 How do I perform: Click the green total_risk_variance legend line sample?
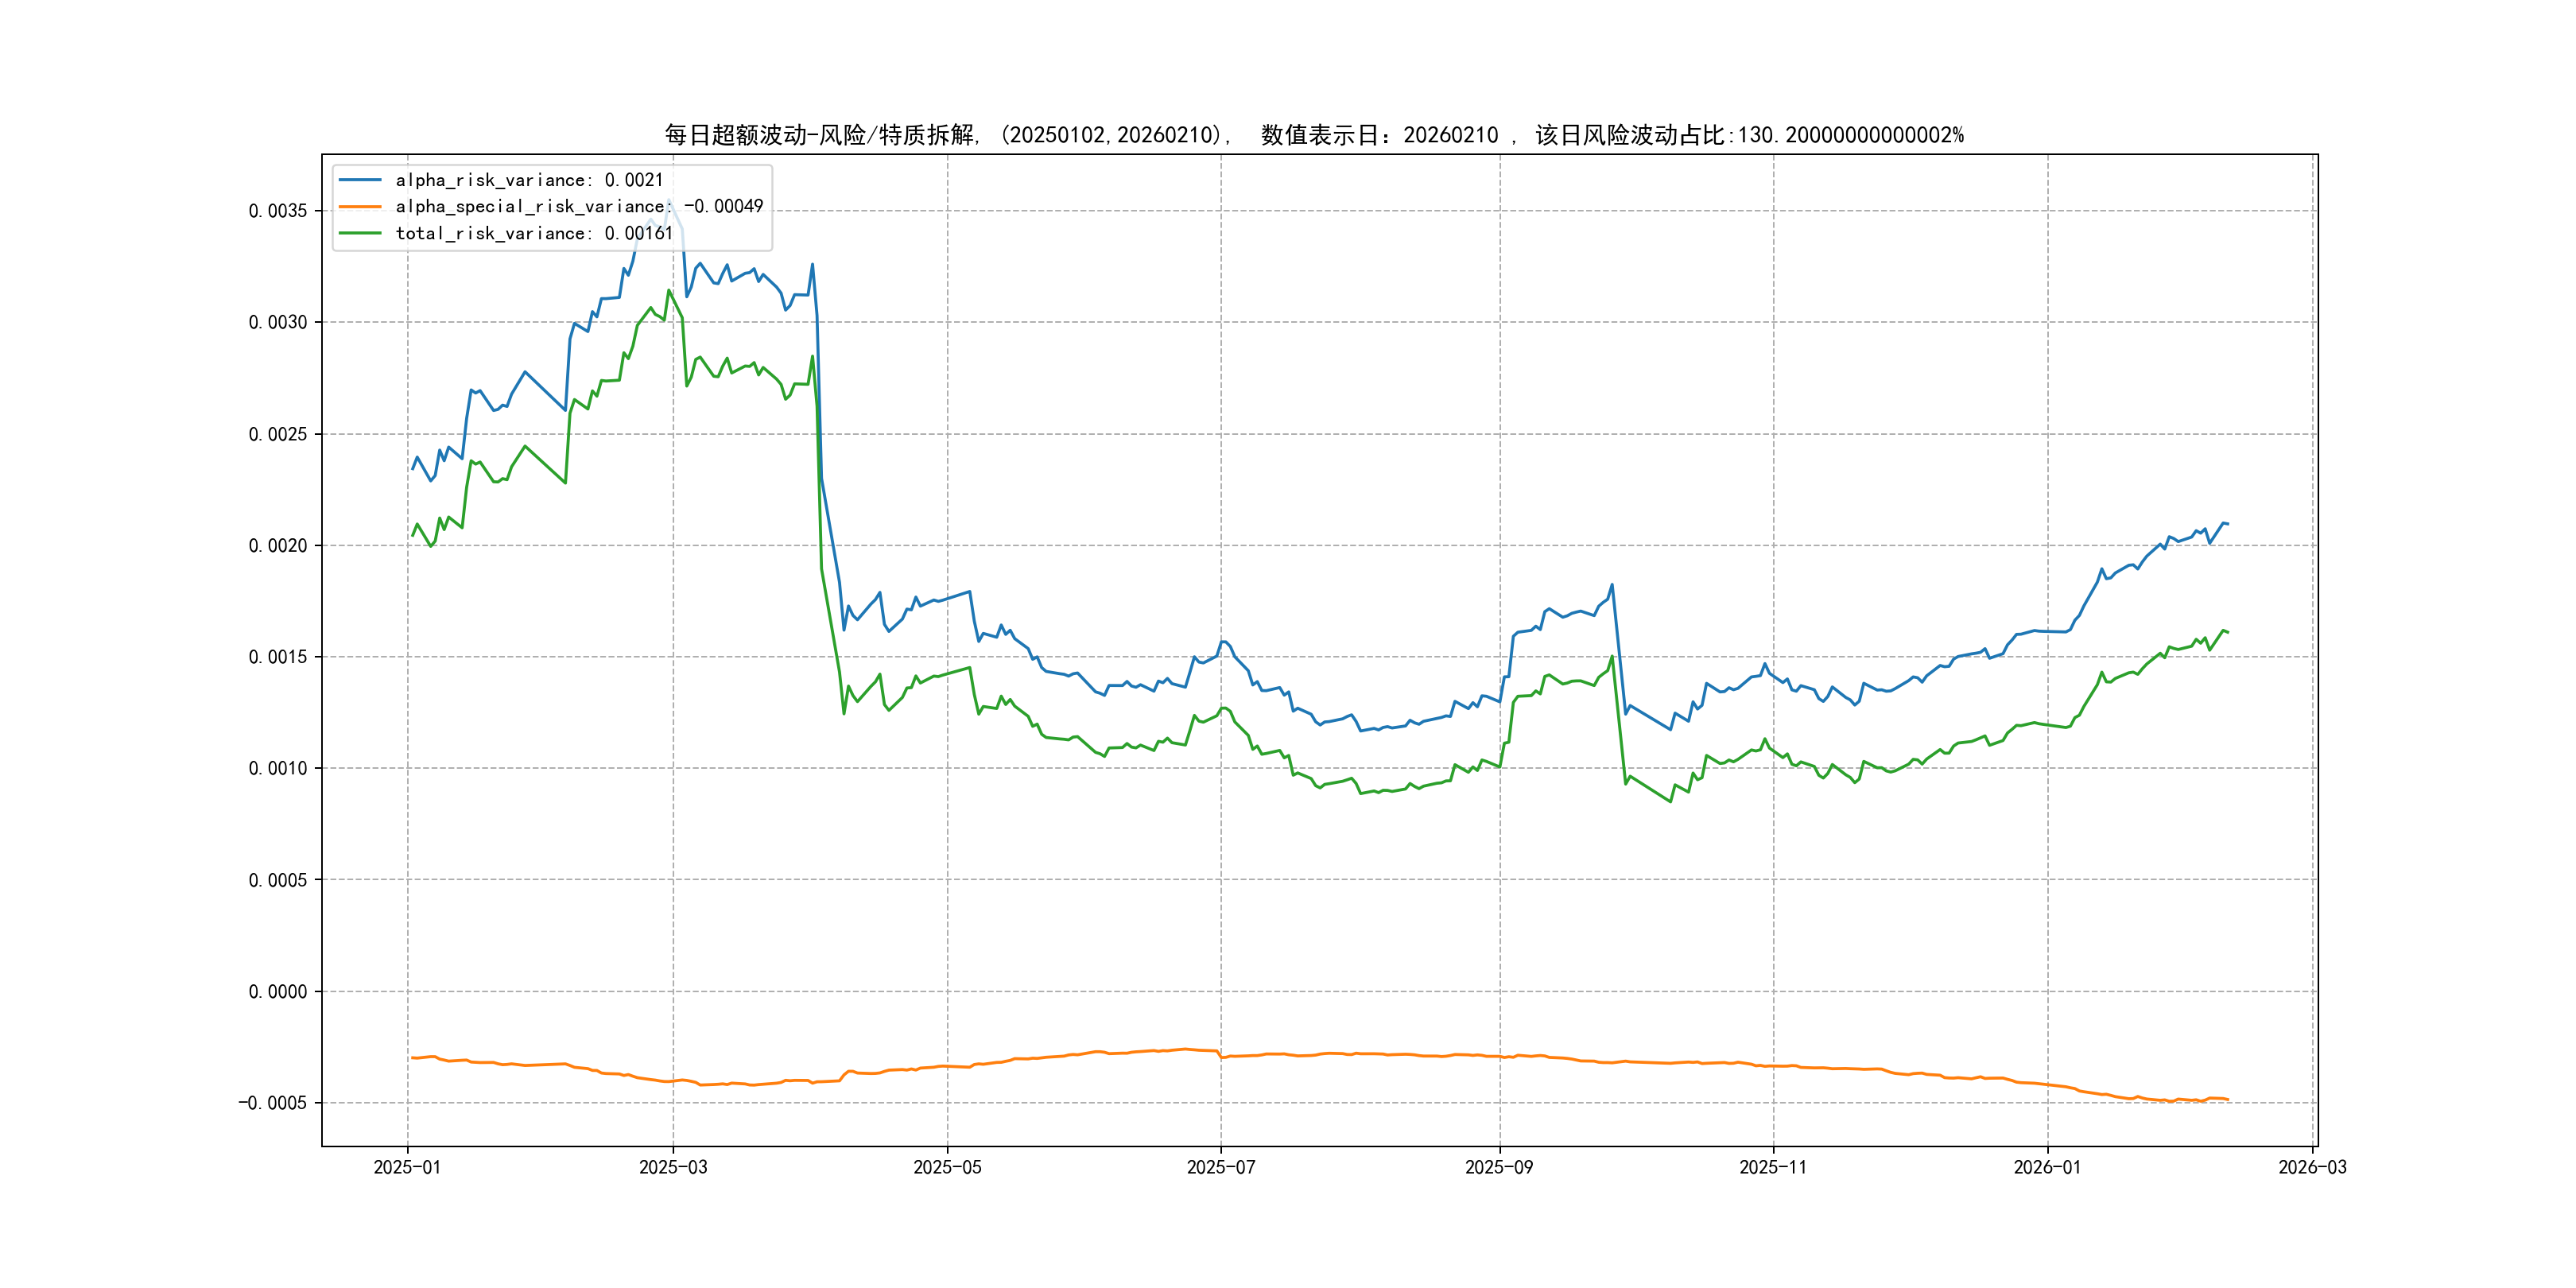(360, 233)
